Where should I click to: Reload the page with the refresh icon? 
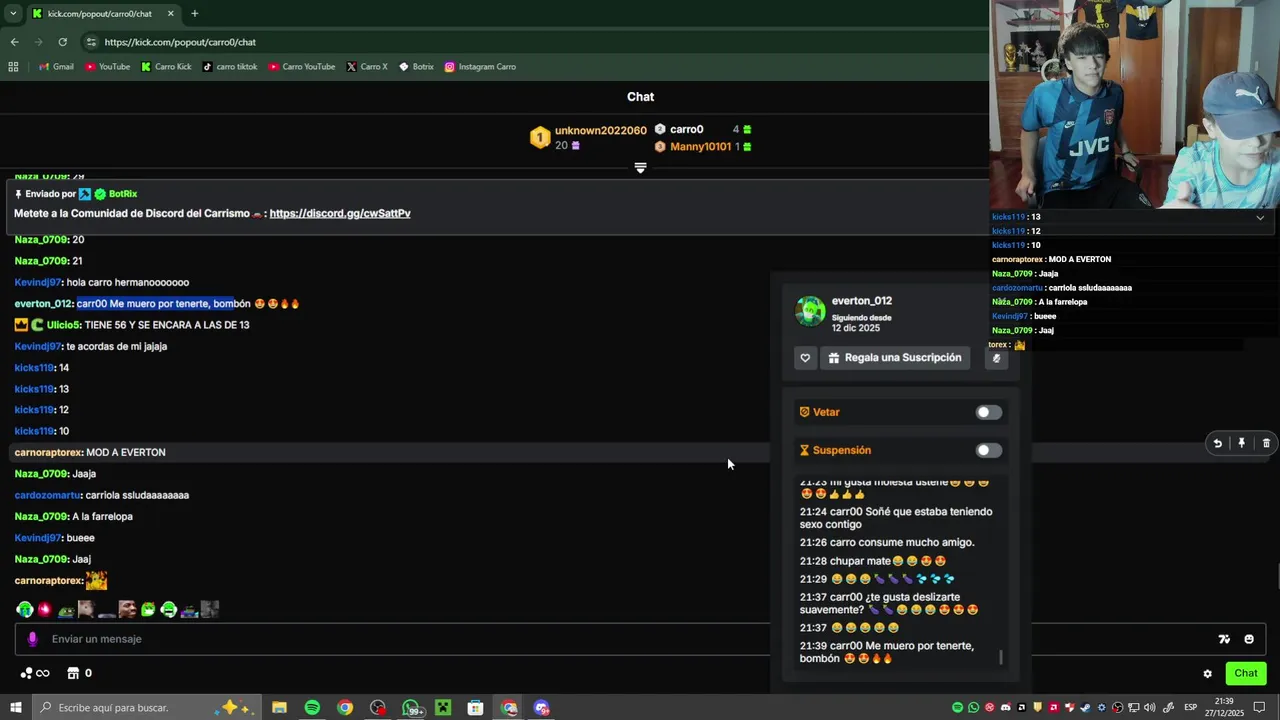[62, 42]
